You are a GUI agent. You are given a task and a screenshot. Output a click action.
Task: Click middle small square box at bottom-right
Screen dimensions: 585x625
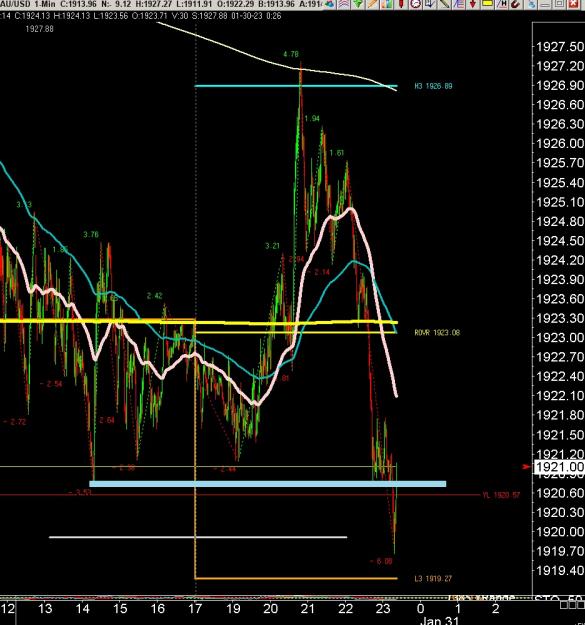pyautogui.click(x=572, y=605)
